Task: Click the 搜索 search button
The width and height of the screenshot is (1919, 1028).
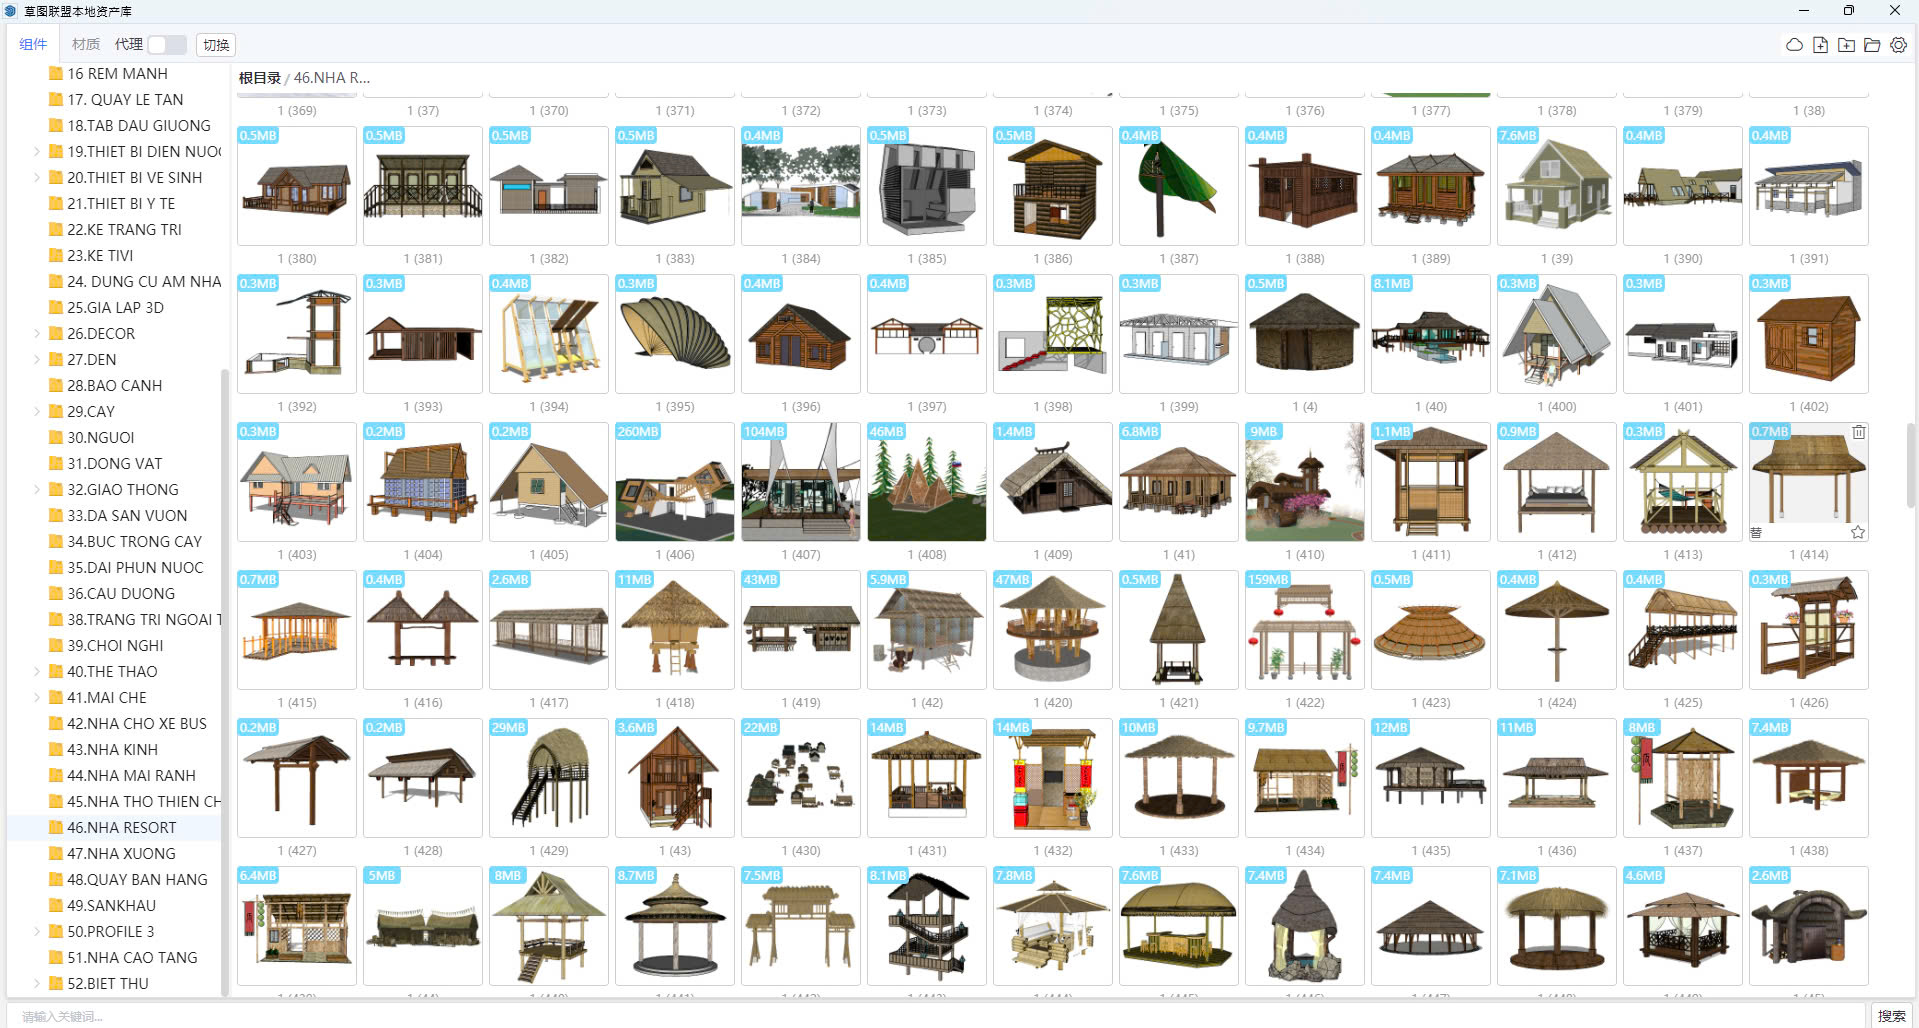Action: pos(1891,1016)
